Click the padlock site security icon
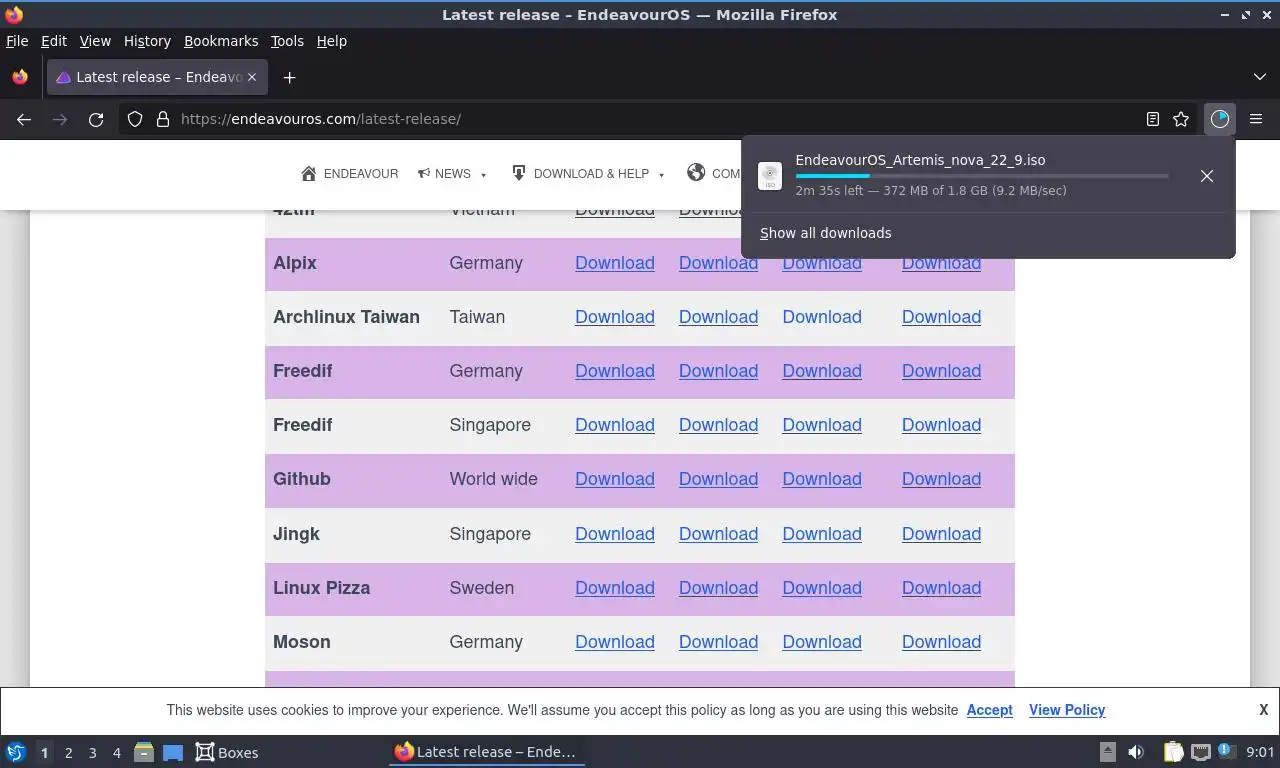 click(x=163, y=119)
